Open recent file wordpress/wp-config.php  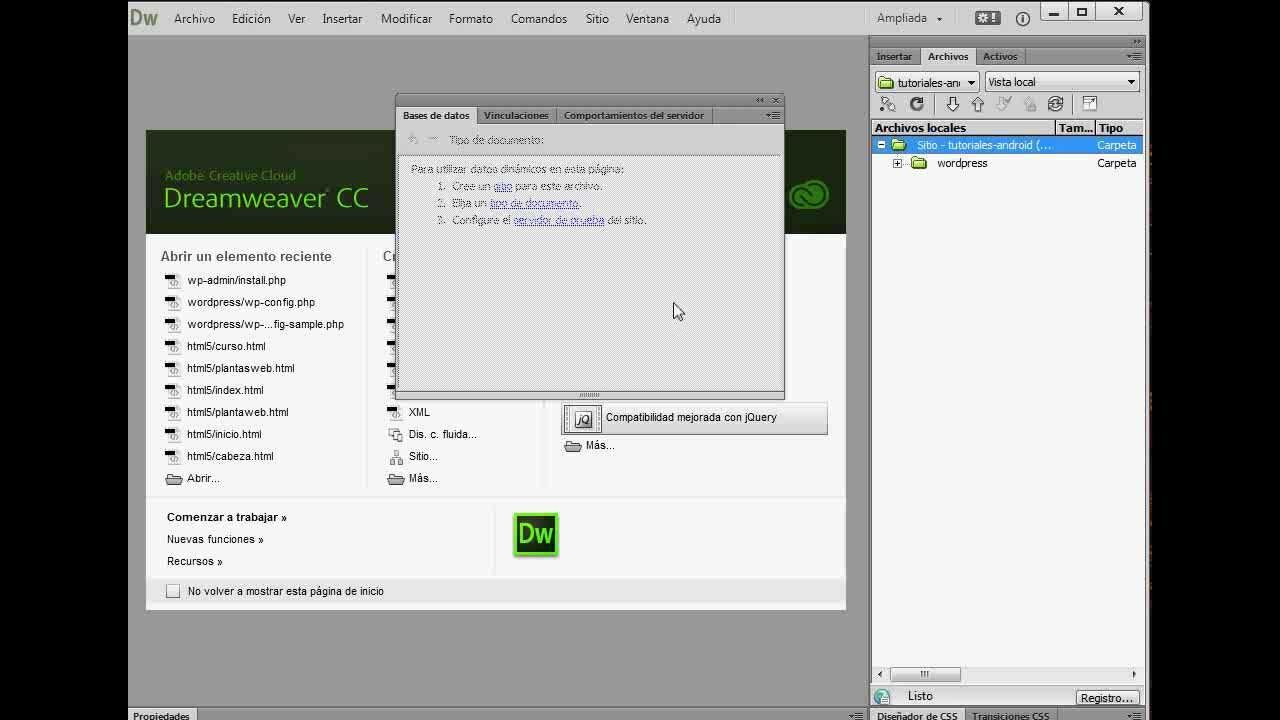coord(251,302)
